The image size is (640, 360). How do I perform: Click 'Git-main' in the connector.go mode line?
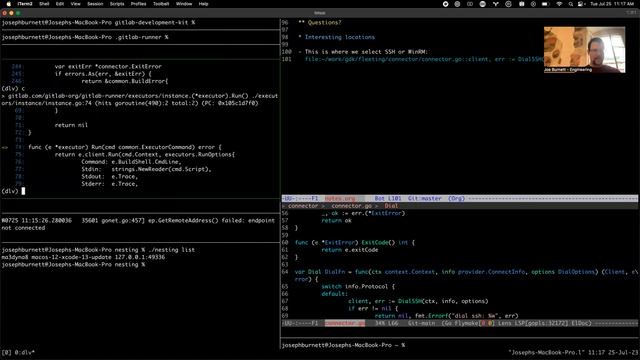point(421,323)
